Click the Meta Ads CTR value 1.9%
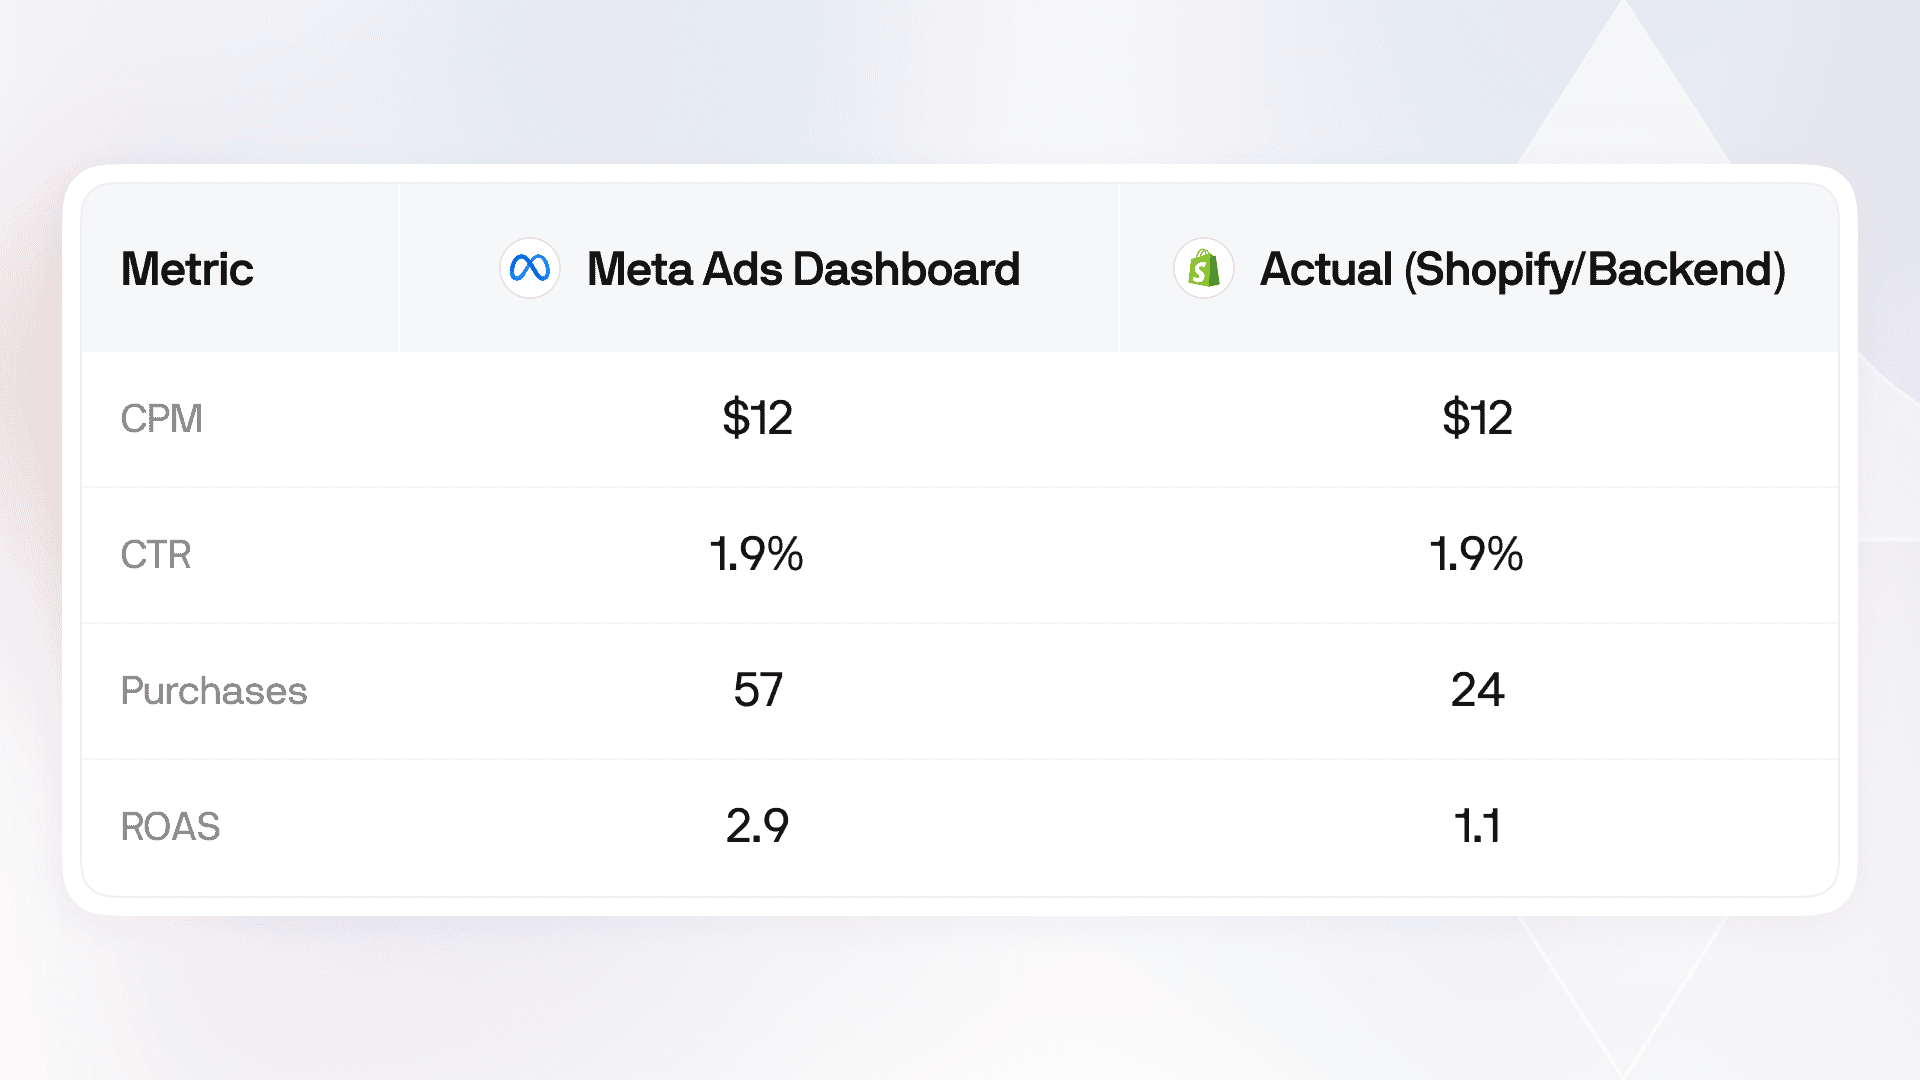The image size is (1920, 1080). [756, 554]
